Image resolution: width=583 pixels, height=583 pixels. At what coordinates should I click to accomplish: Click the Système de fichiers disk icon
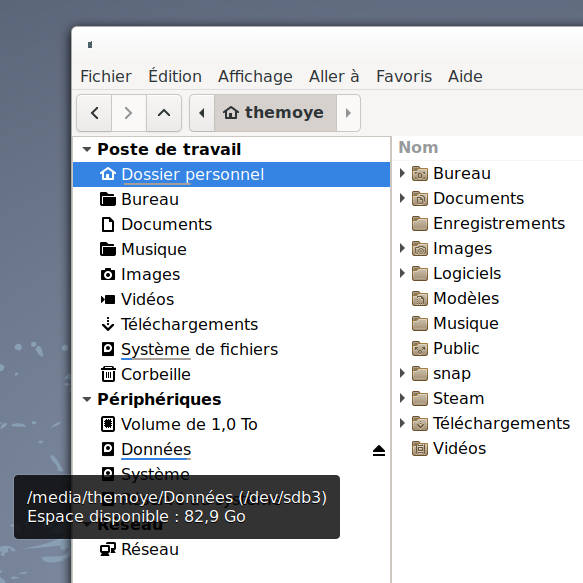(x=108, y=349)
